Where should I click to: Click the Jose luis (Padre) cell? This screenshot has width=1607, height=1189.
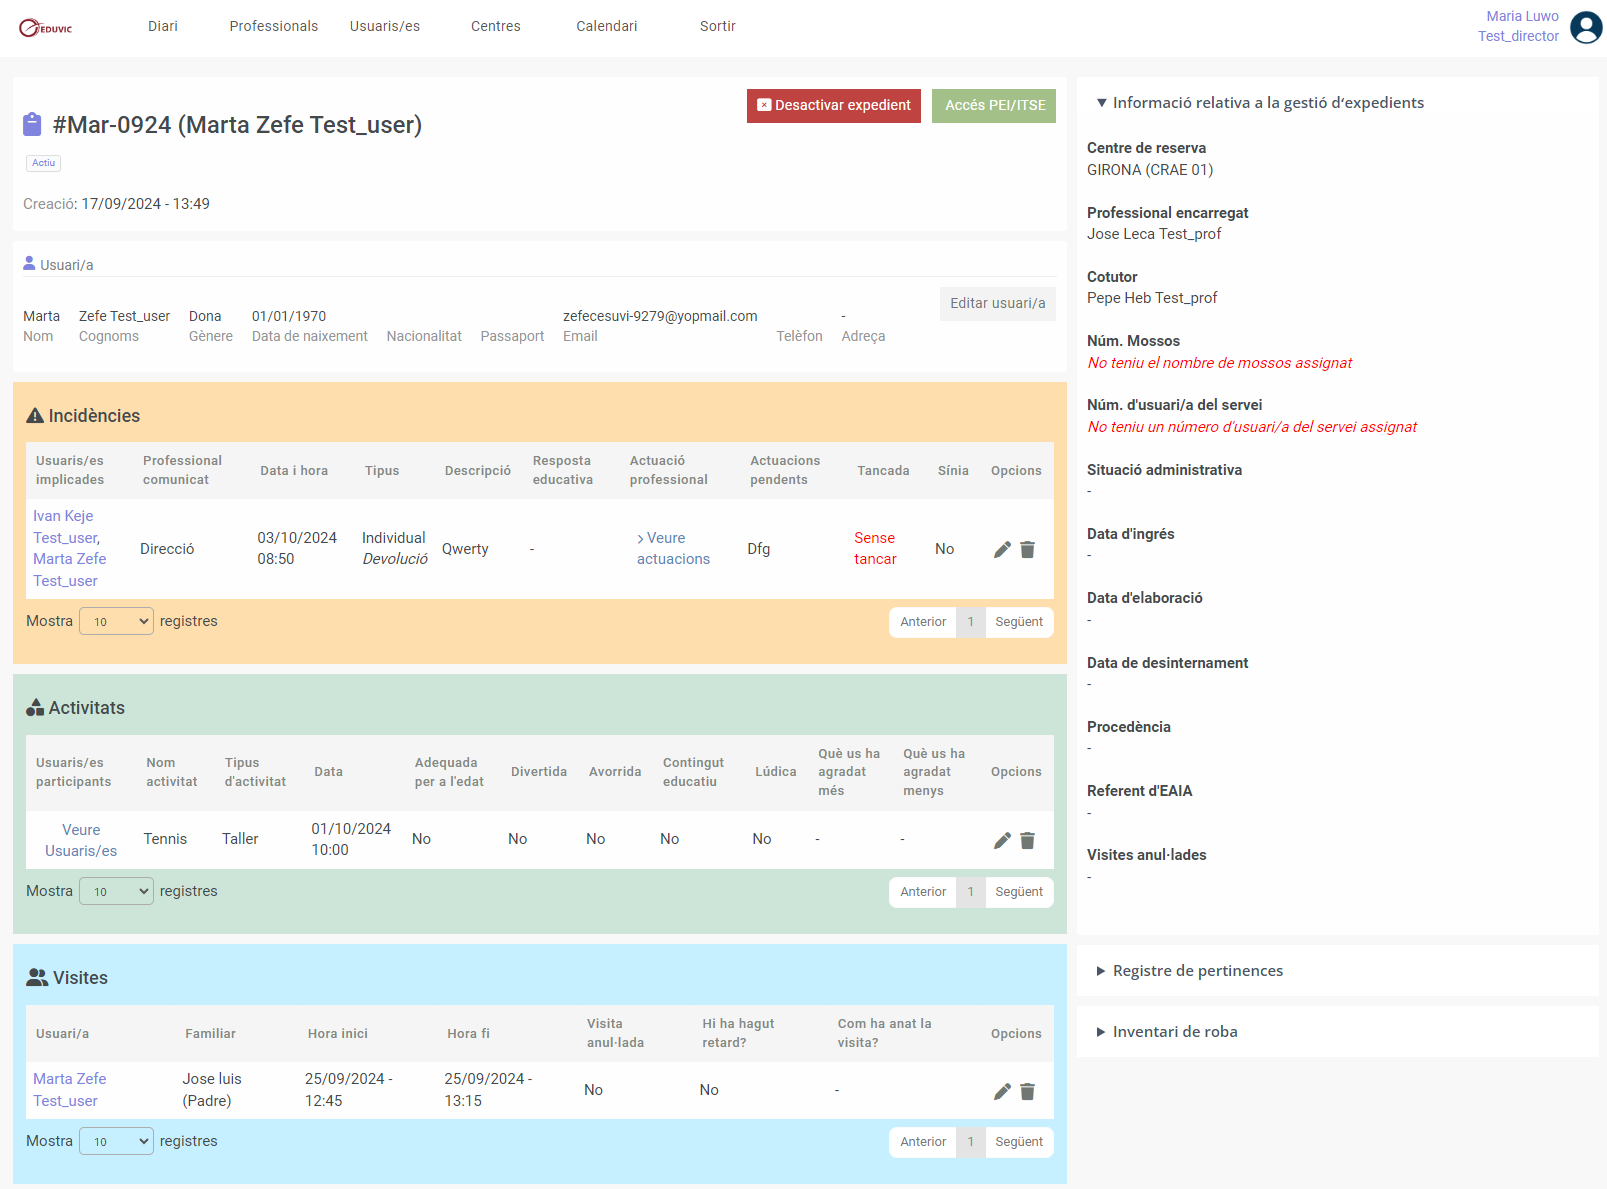[212, 1090]
